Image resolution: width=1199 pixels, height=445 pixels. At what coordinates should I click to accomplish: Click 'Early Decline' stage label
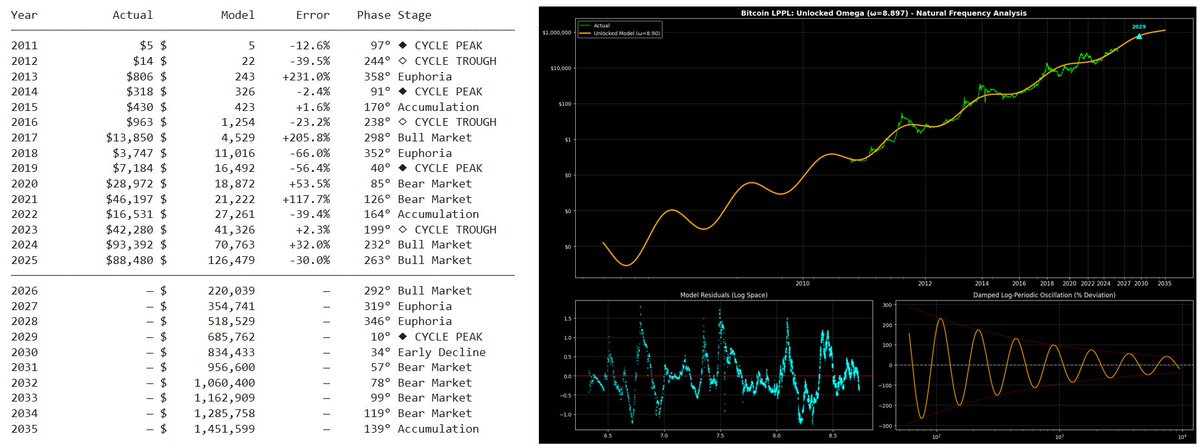click(x=441, y=352)
